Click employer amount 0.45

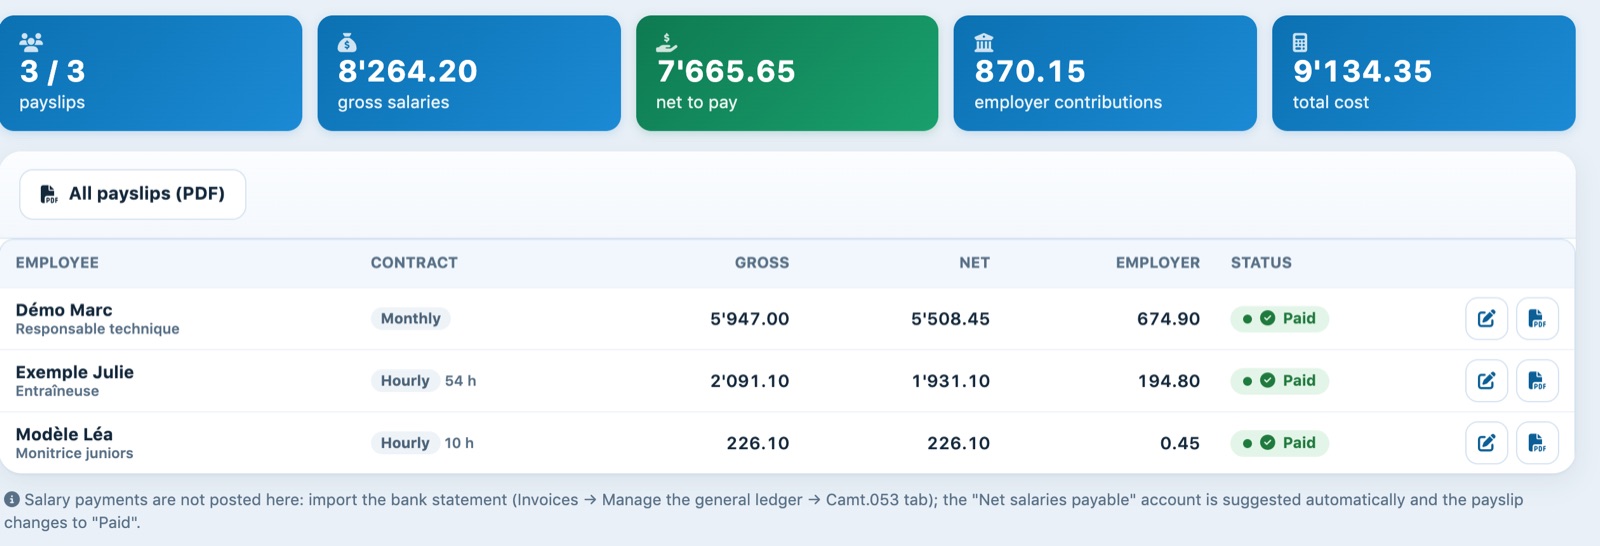1180,443
